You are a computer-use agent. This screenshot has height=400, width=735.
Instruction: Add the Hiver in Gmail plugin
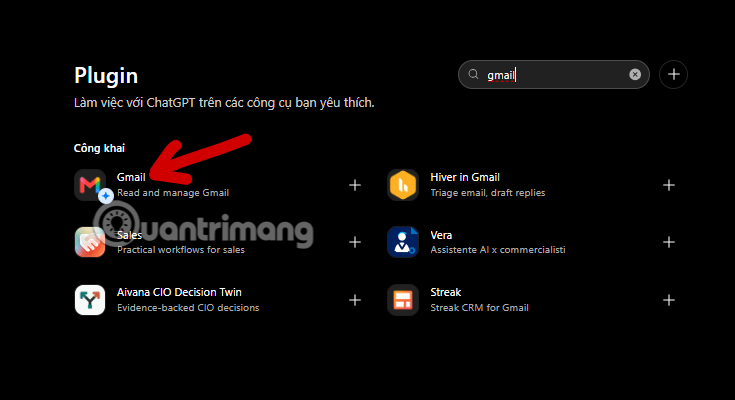669,185
